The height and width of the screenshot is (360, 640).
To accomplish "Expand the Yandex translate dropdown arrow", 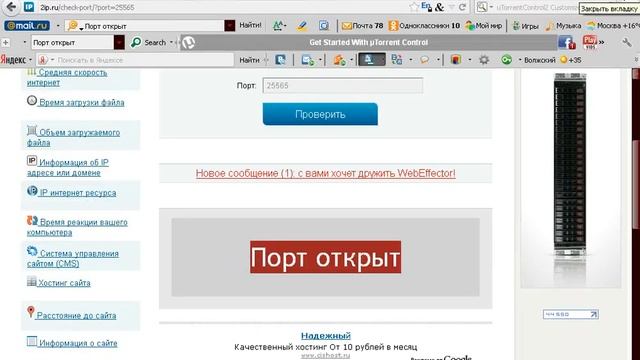I will [x=411, y=60].
